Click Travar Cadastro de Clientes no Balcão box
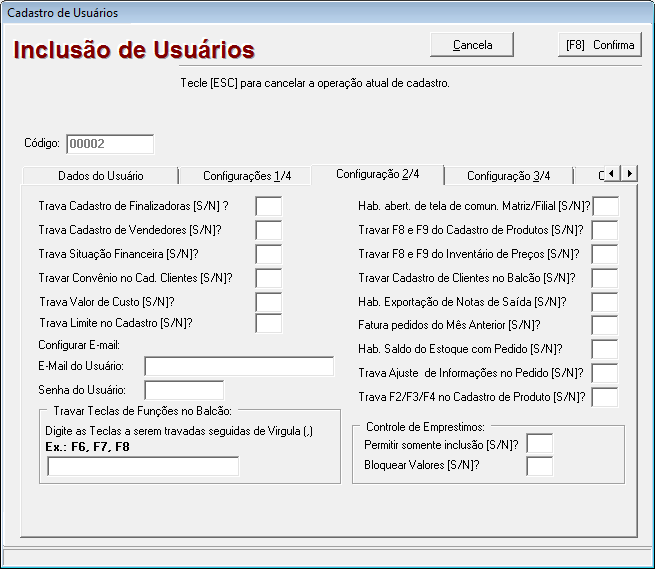Screen dimensions: 655x569 pyautogui.click(x=605, y=278)
